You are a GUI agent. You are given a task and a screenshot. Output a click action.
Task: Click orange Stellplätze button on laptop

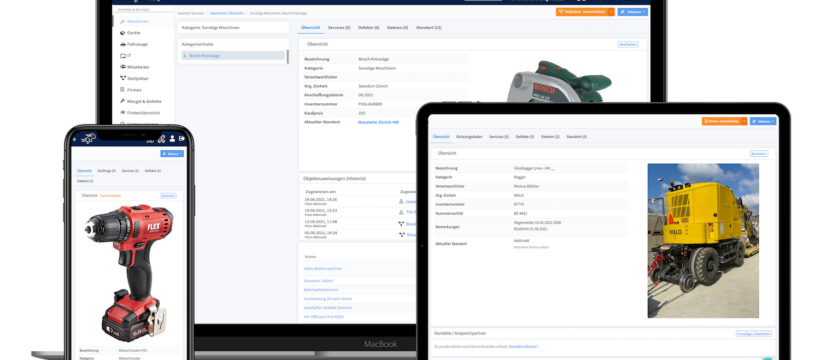pyautogui.click(x=582, y=12)
